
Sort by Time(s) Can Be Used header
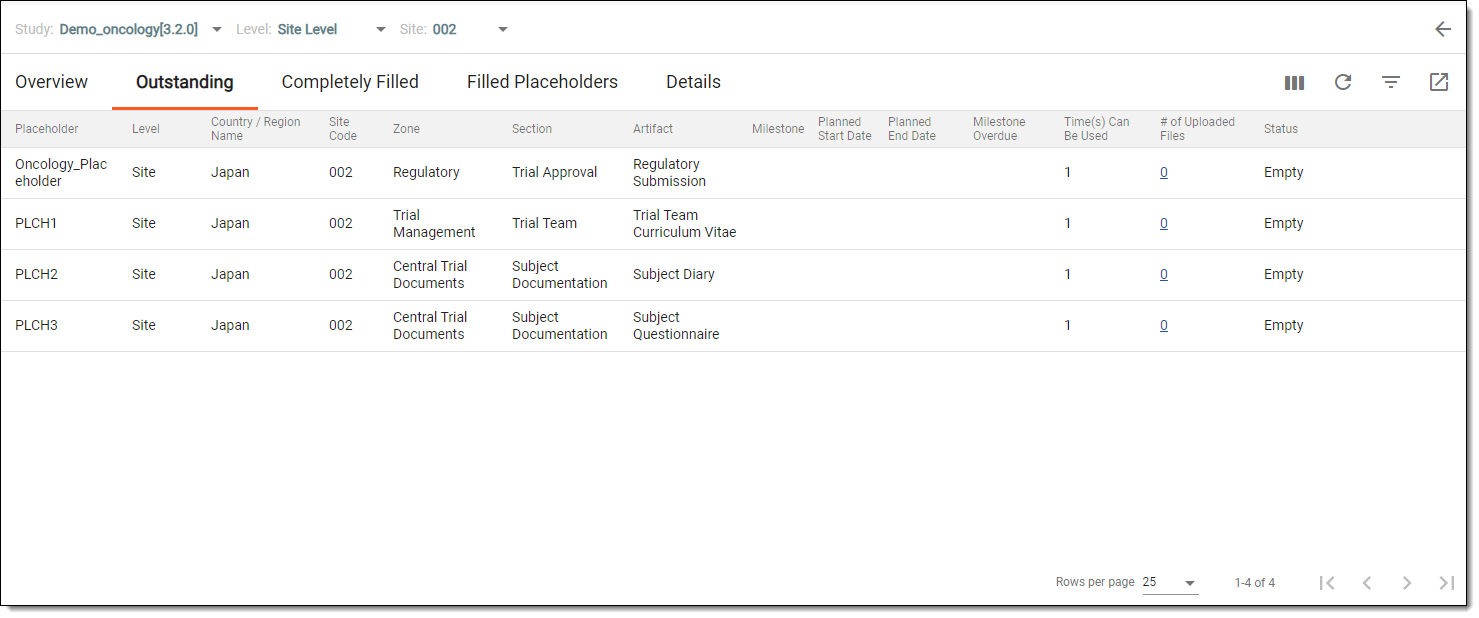1097,129
